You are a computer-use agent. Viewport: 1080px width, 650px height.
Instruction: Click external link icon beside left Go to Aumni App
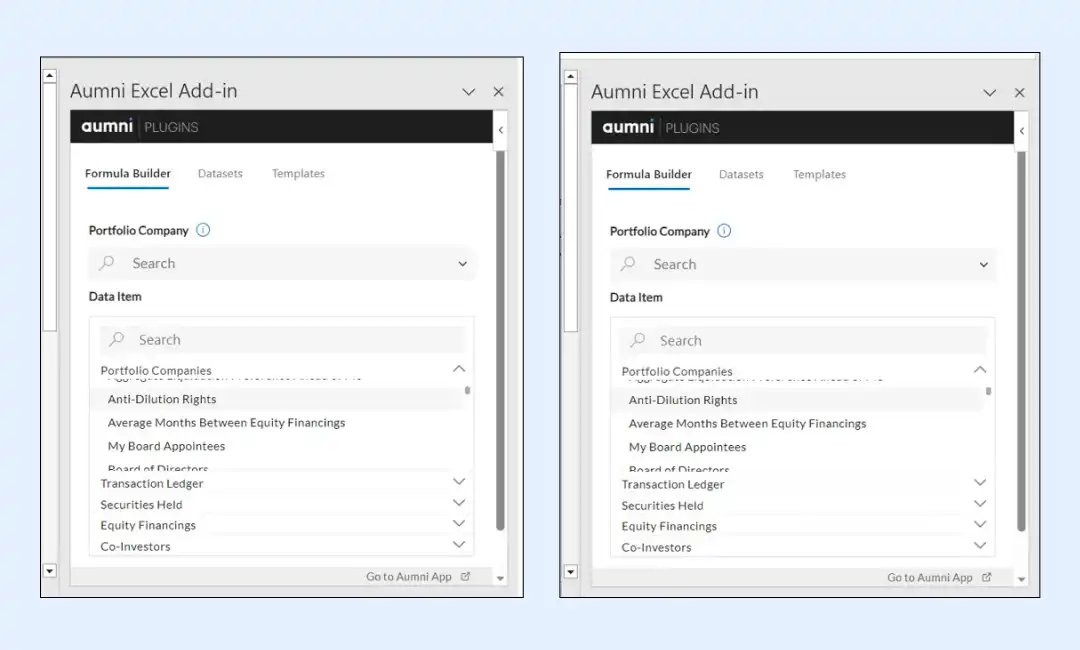click(x=466, y=576)
